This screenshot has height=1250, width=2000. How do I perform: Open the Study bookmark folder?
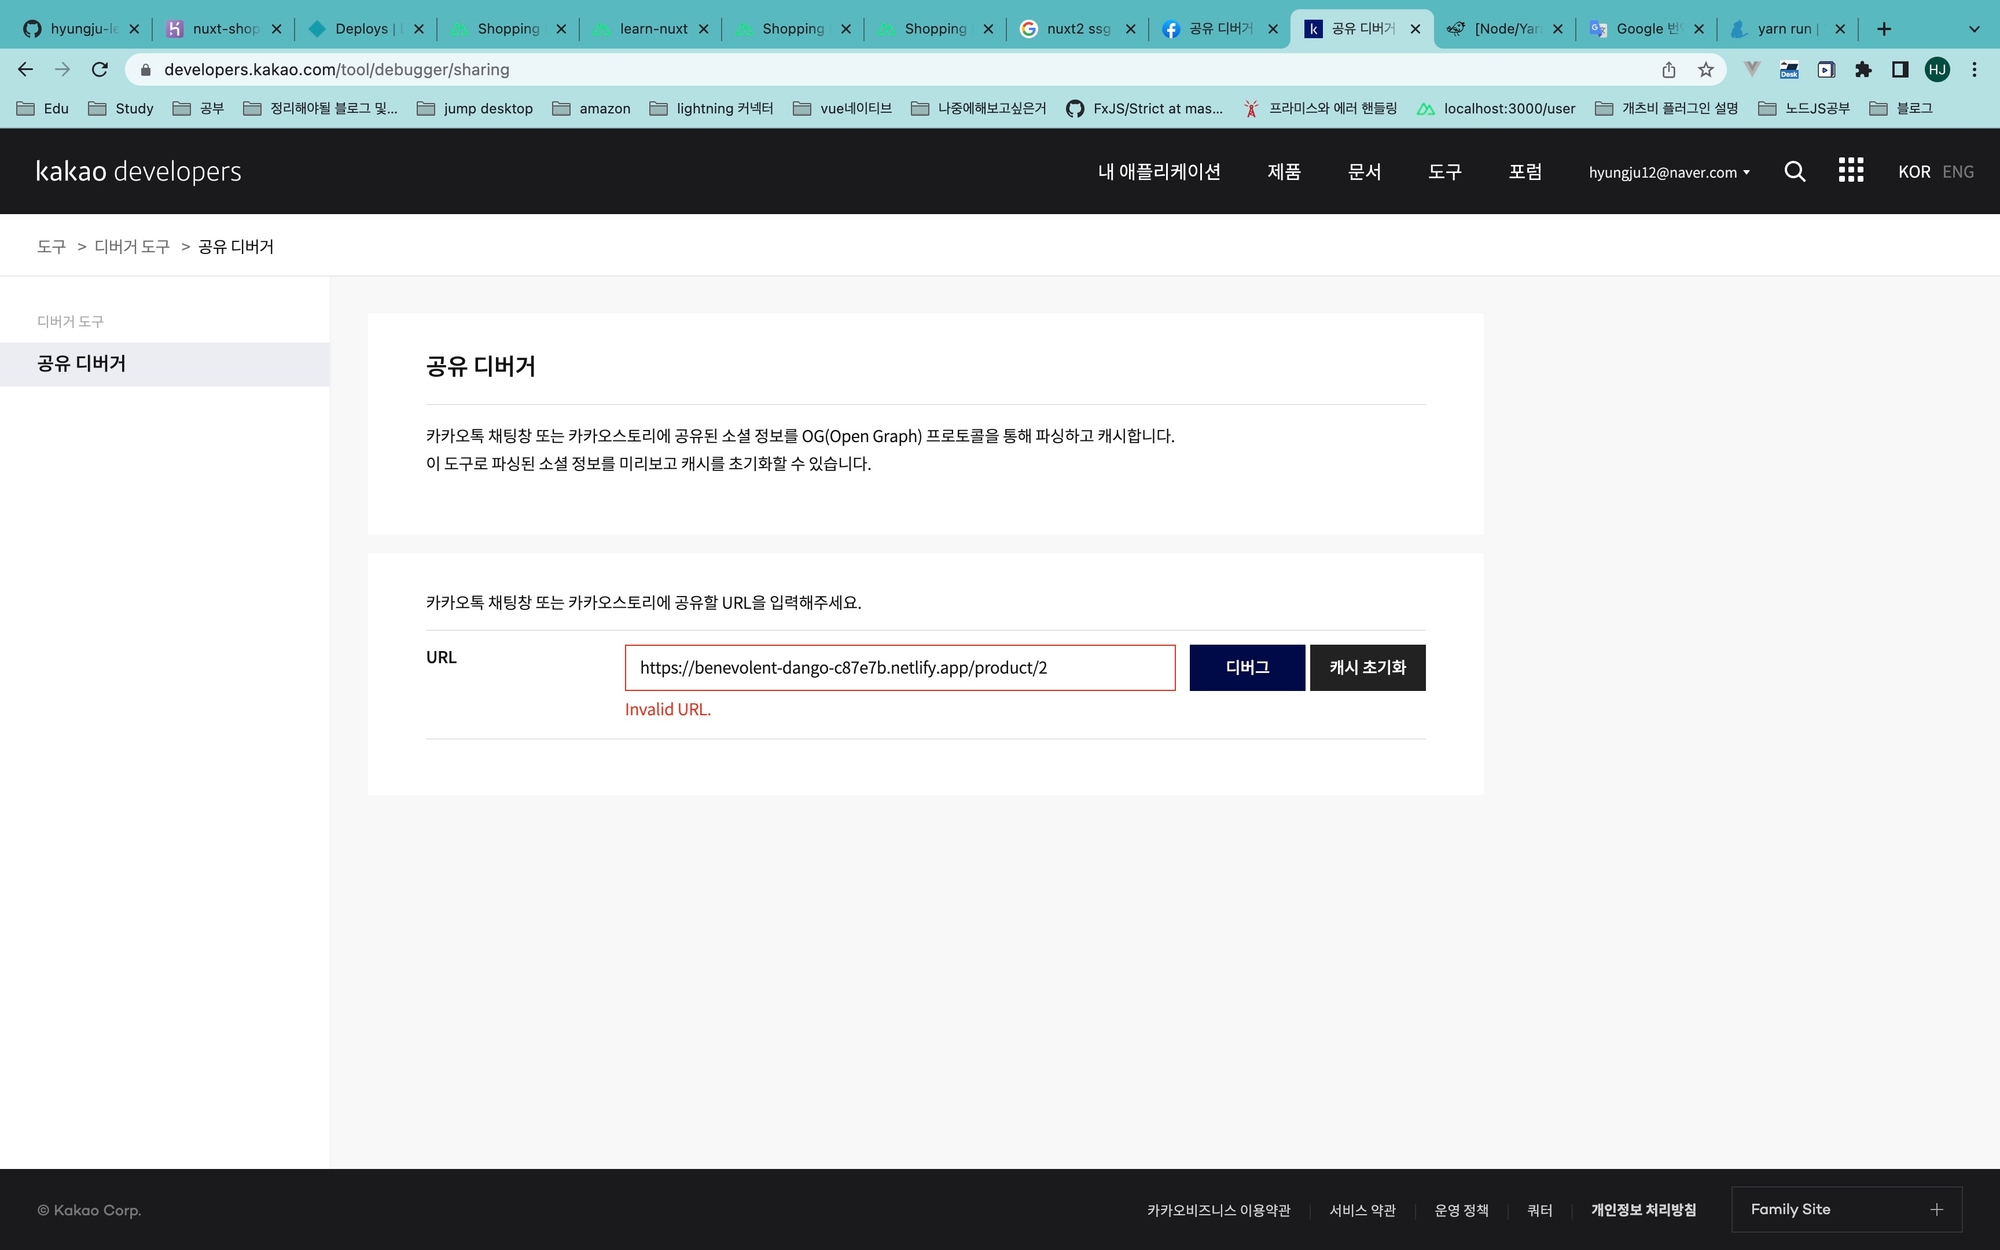121,108
